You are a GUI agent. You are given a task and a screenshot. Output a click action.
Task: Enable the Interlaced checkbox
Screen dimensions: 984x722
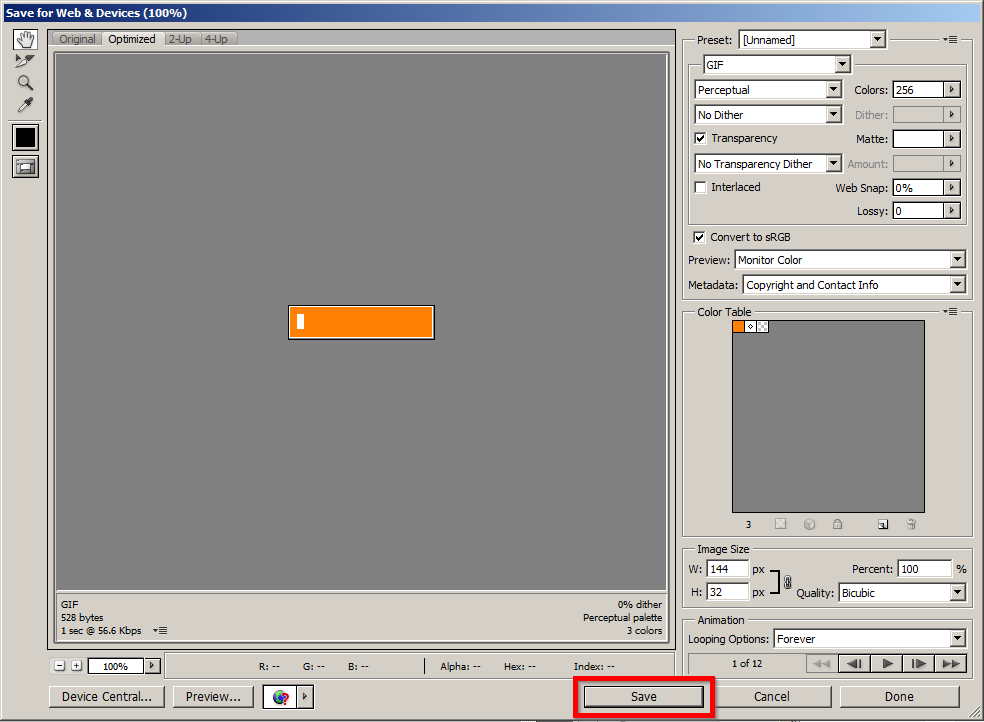pos(700,187)
